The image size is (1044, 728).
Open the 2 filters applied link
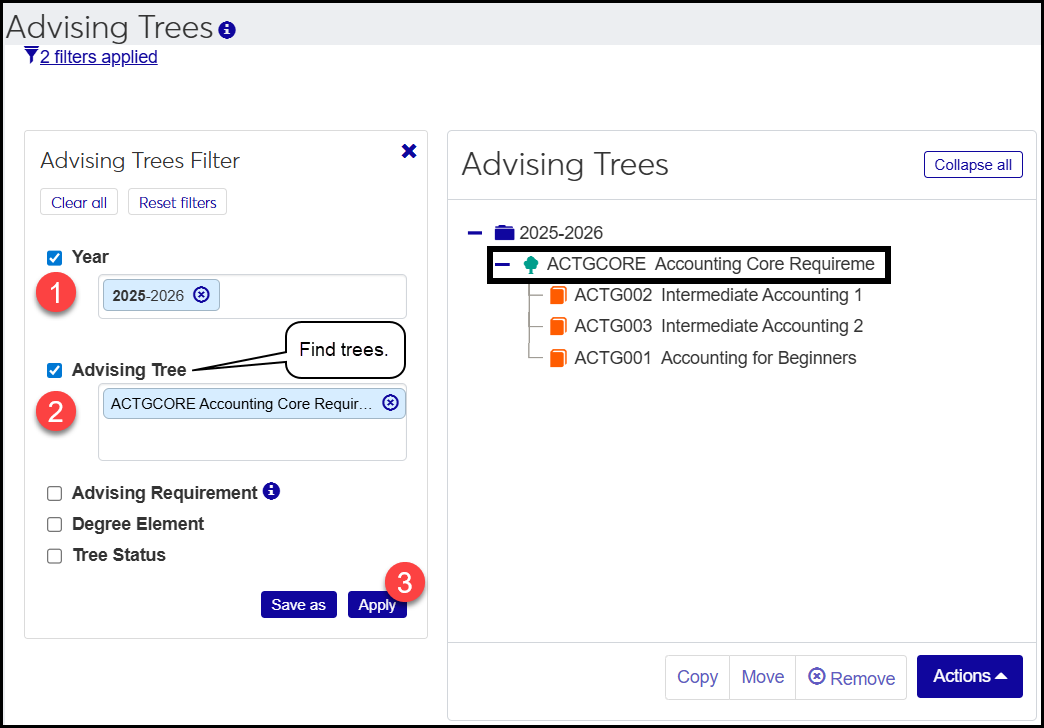[99, 57]
